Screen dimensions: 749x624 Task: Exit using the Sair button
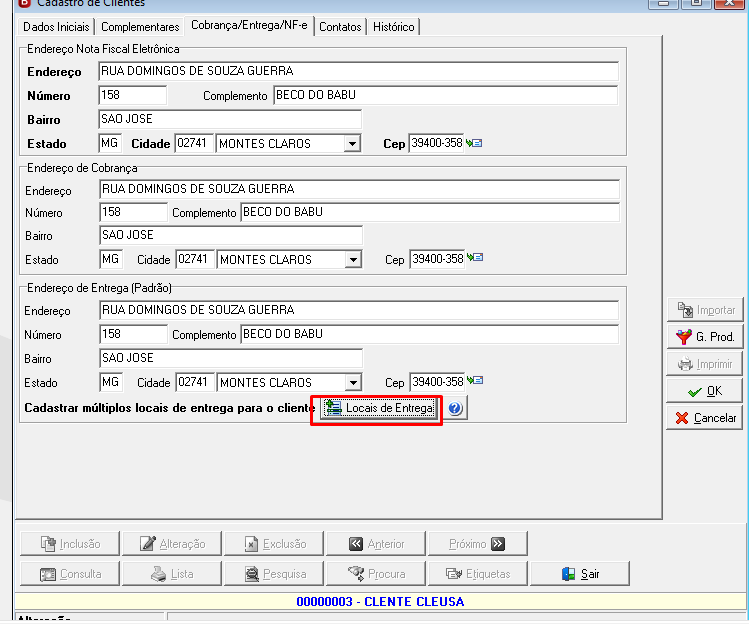tap(580, 574)
